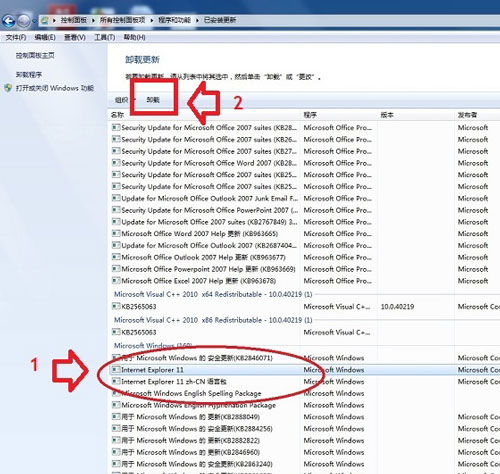This screenshot has width=500, height=474.
Task: Click the forward navigation arrow
Action: pos(24,21)
